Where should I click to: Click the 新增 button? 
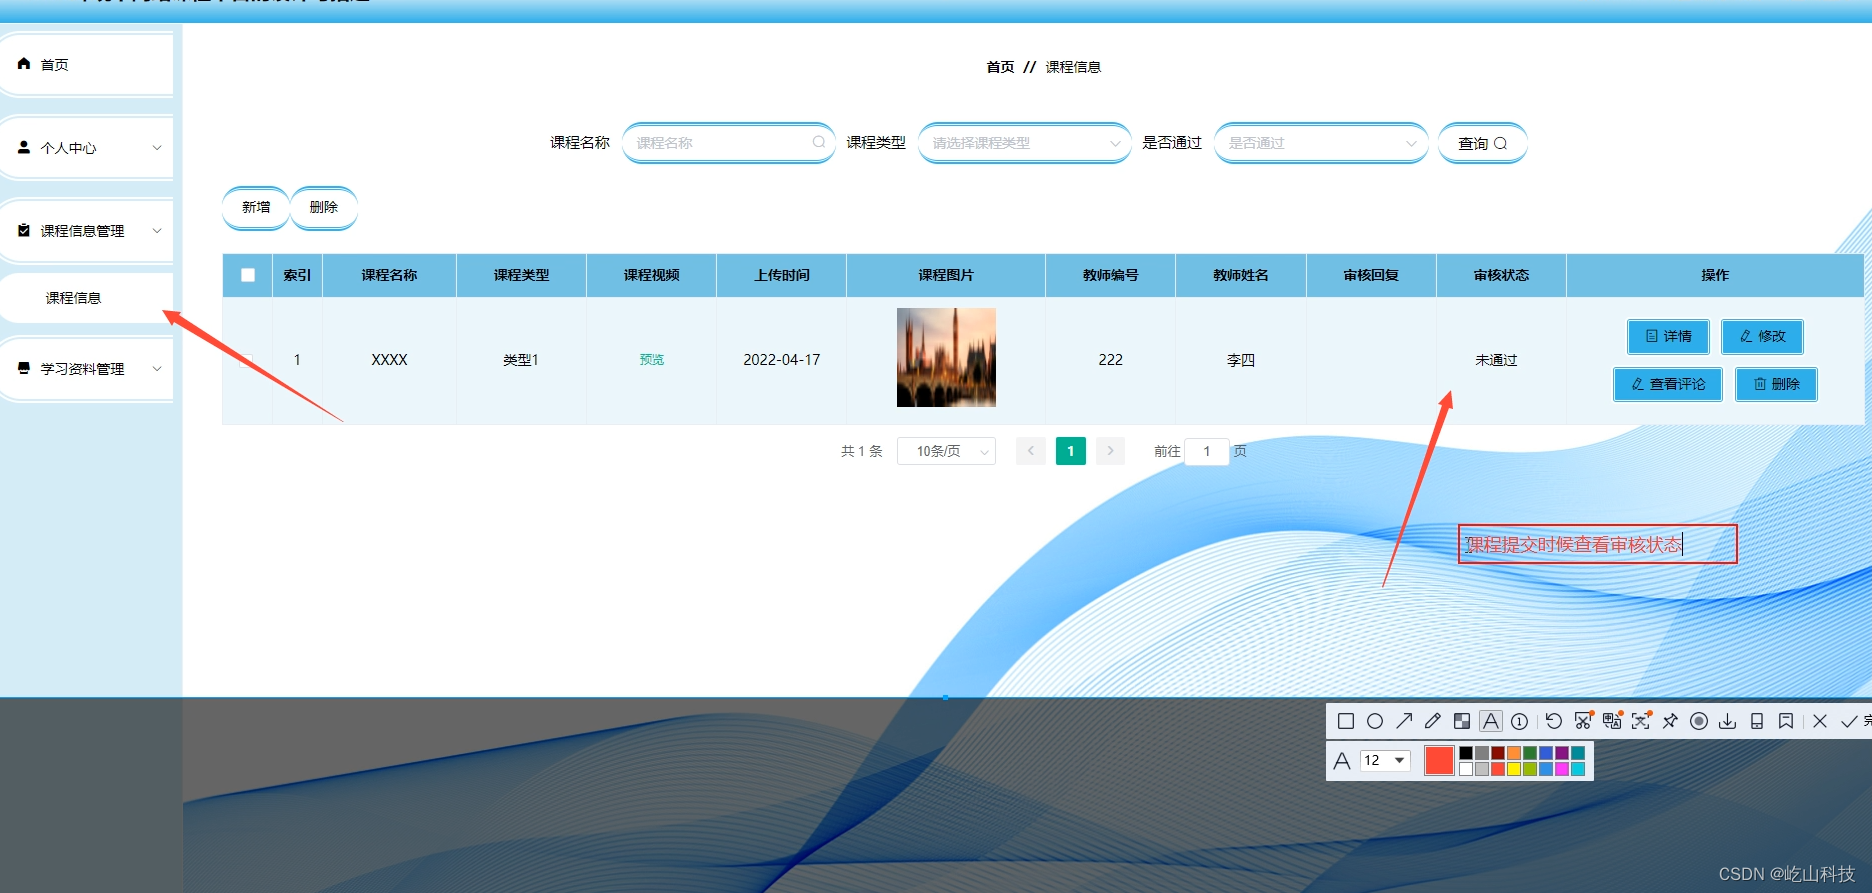(x=256, y=207)
